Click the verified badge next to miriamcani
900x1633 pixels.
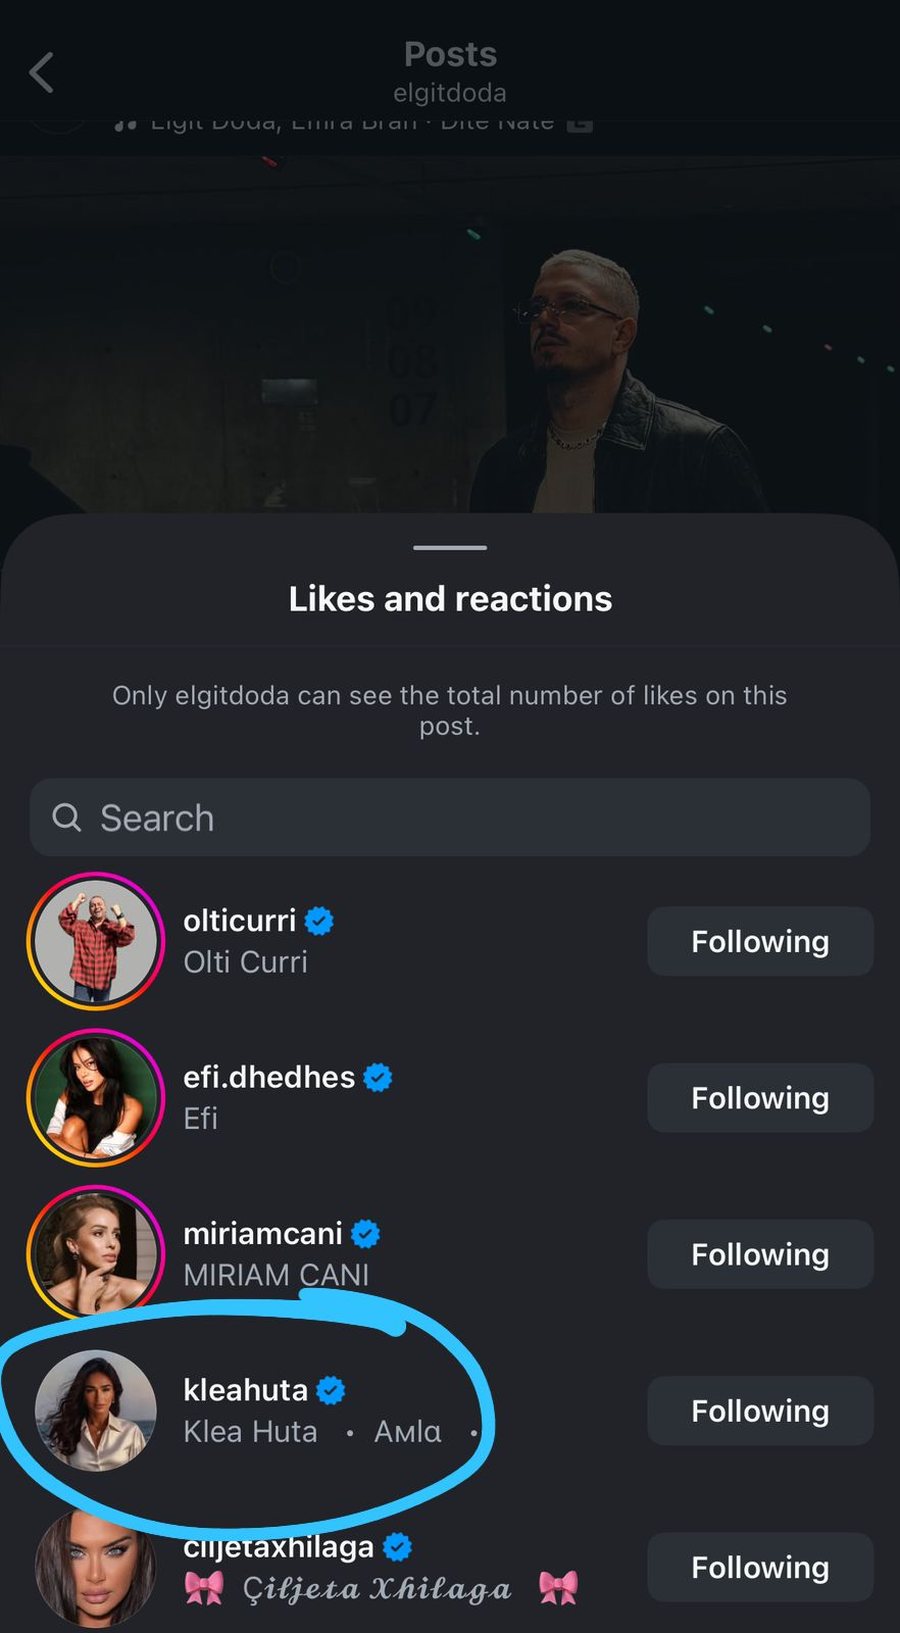click(366, 1234)
